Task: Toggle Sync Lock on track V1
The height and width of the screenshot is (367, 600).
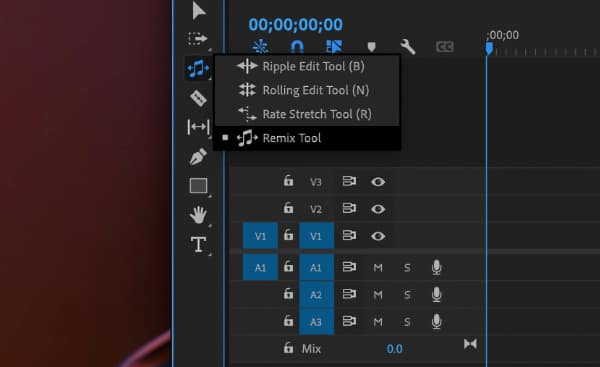Action: (349, 235)
